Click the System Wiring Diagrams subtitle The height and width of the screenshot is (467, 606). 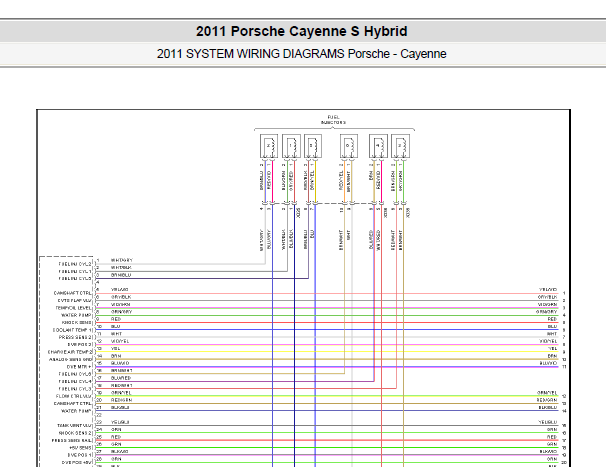pyautogui.click(x=301, y=54)
